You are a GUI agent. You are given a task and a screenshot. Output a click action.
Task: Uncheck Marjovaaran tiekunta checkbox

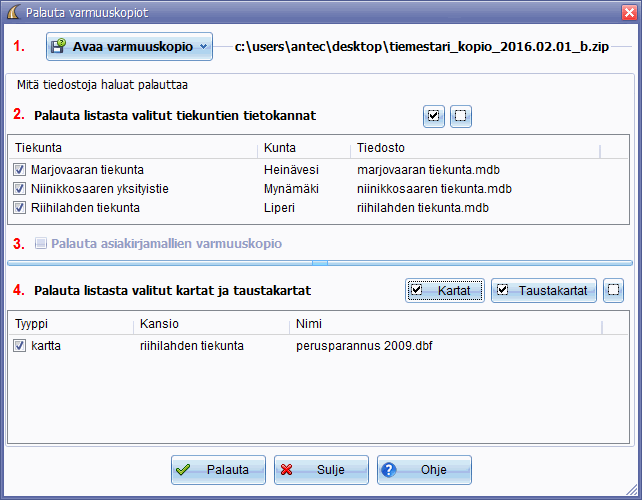point(20,170)
